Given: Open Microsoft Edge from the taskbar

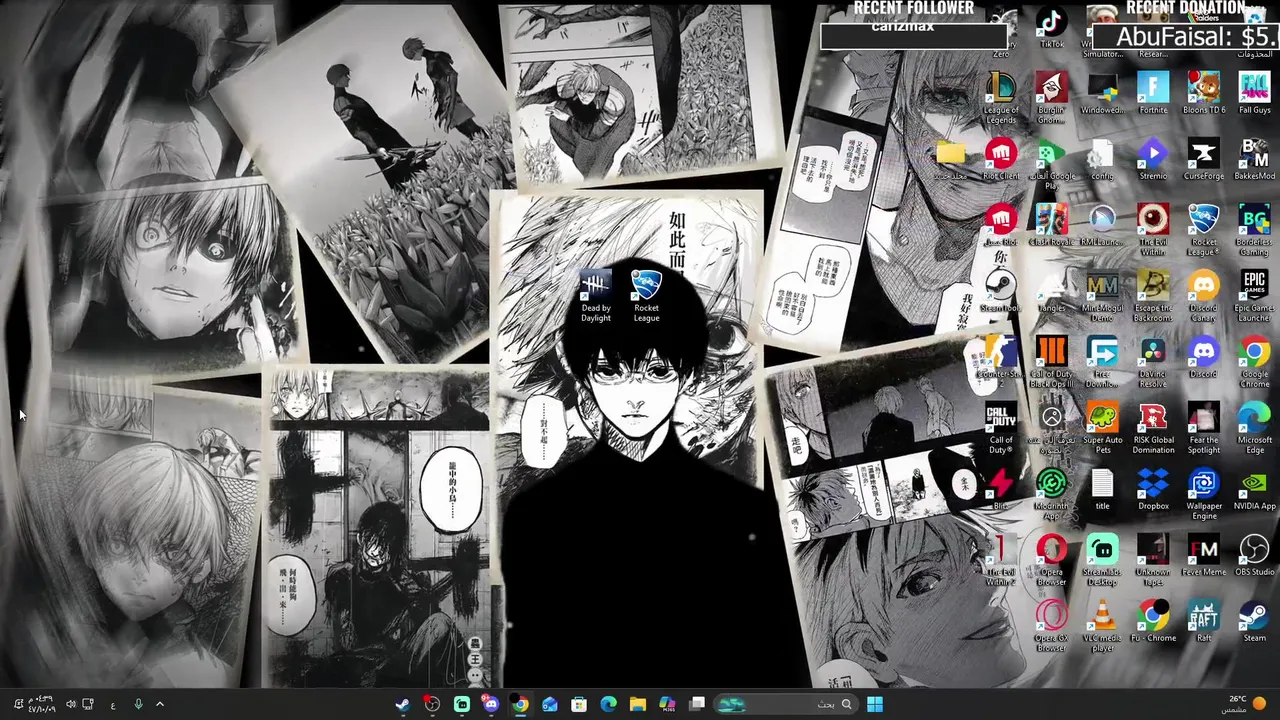Looking at the screenshot, I should (x=608, y=704).
